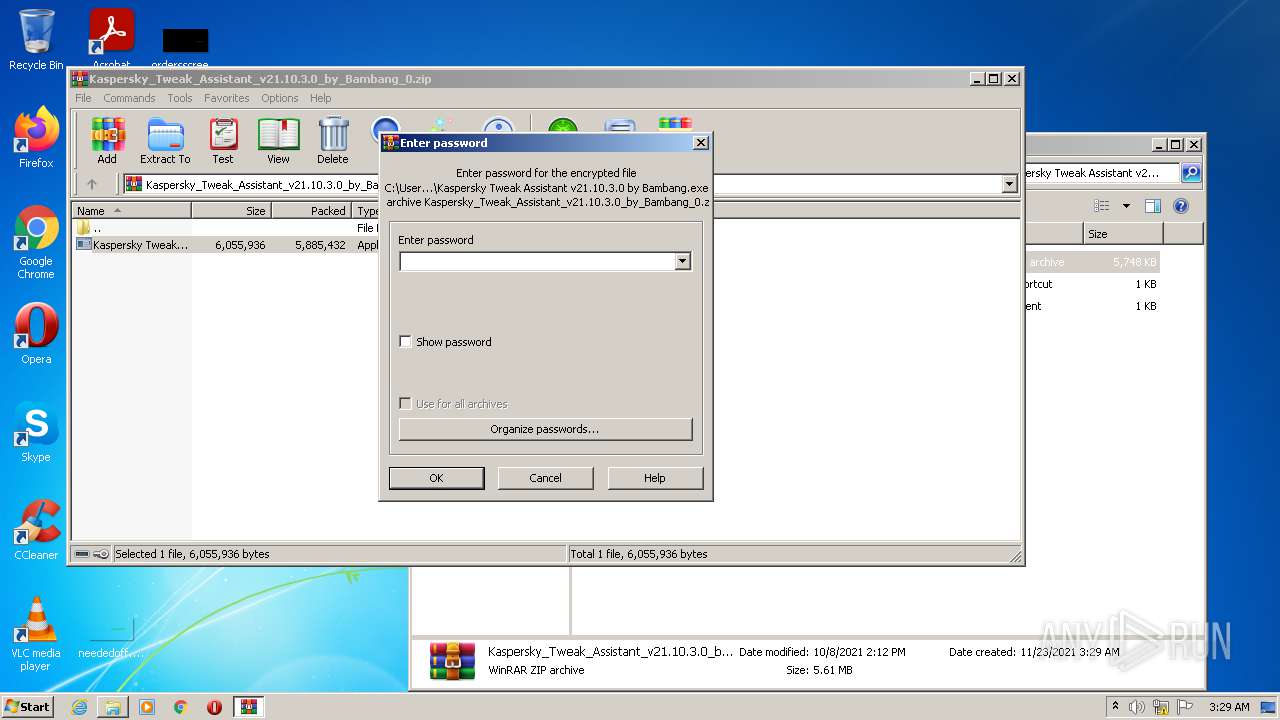This screenshot has height=720, width=1280.
Task: Click WinRAR ZIP archive icon in details pane
Action: click(452, 661)
